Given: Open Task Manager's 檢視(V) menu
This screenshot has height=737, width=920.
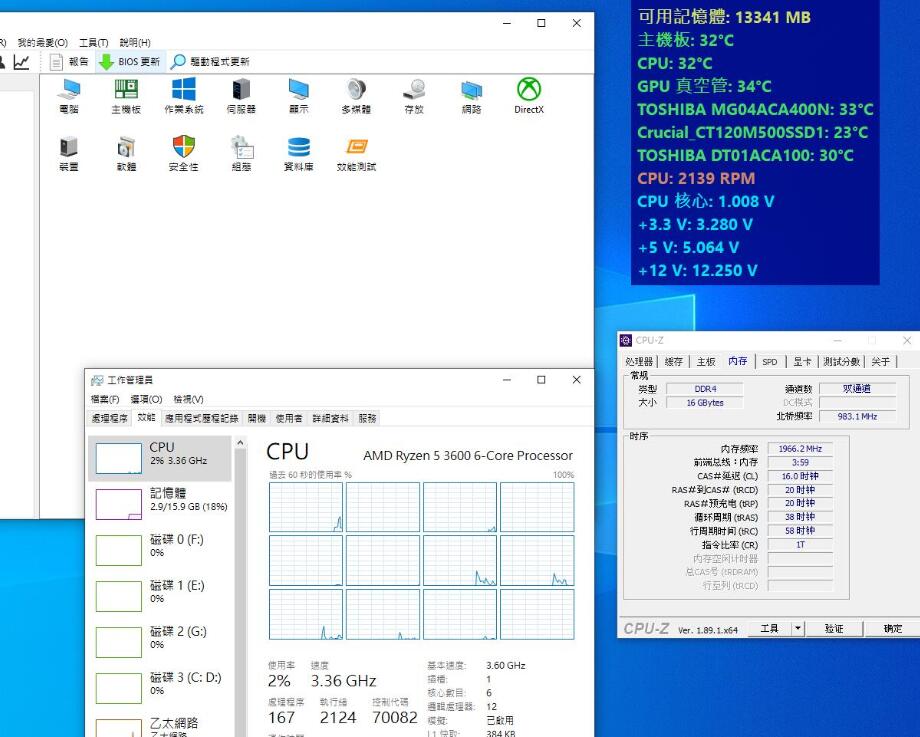Looking at the screenshot, I should click(x=188, y=399).
